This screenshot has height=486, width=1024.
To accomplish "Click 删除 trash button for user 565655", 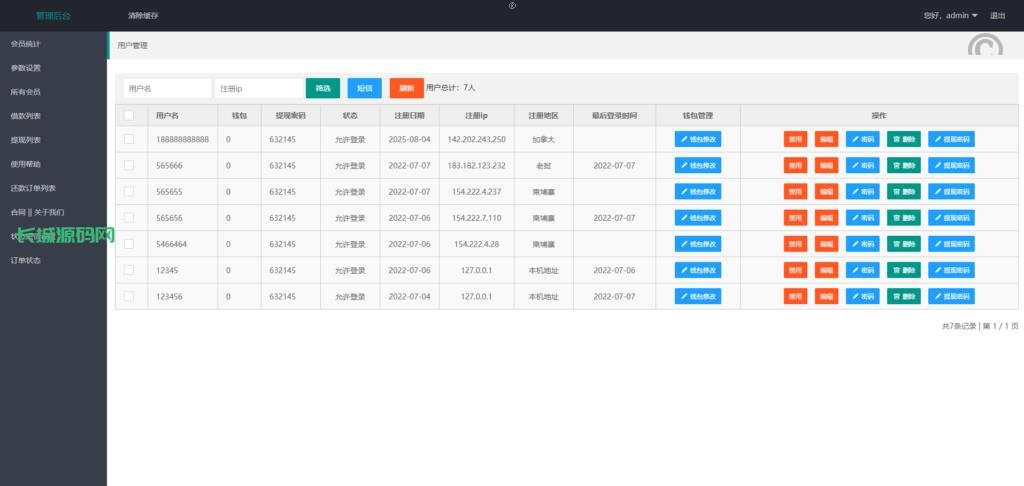I will [903, 191].
